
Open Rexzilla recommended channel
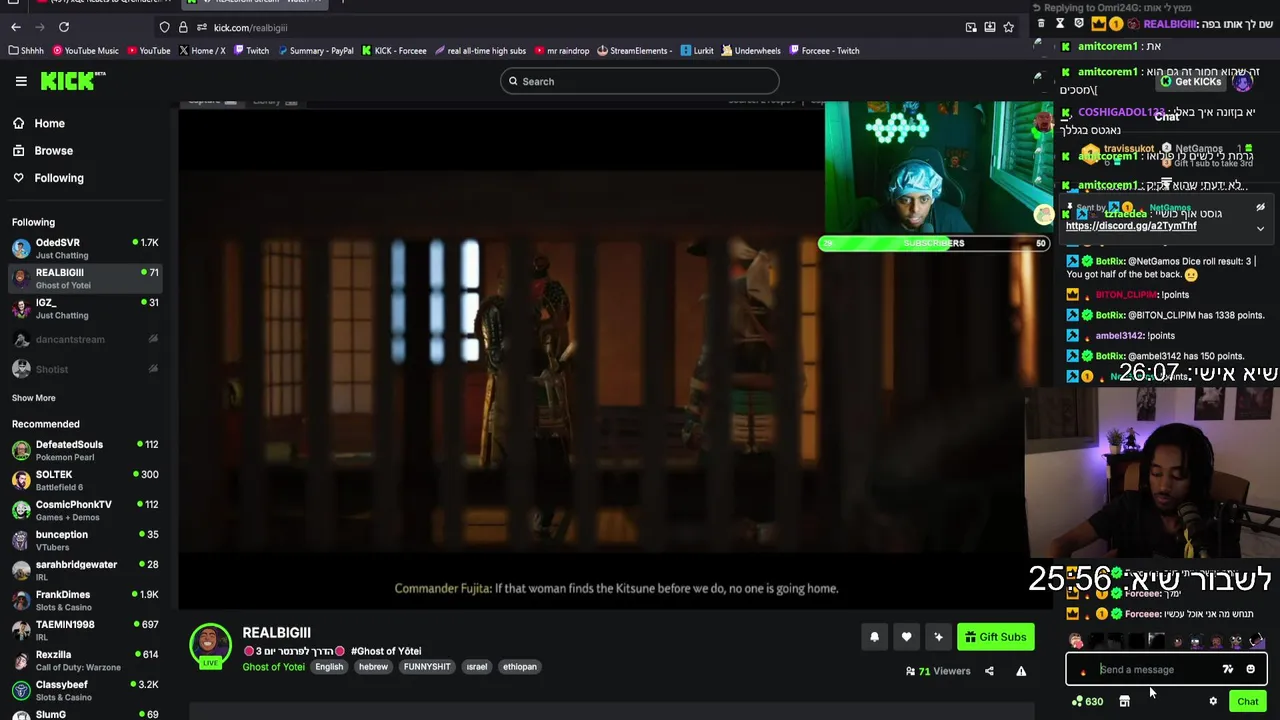[85, 660]
